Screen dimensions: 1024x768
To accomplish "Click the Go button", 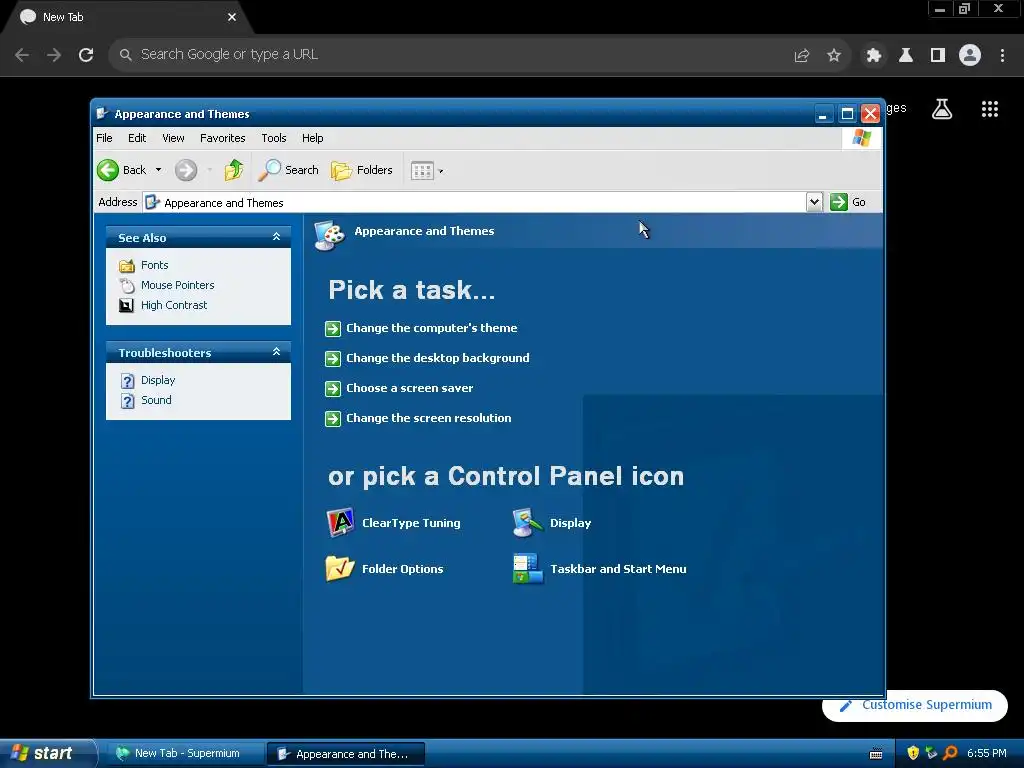I will point(848,202).
